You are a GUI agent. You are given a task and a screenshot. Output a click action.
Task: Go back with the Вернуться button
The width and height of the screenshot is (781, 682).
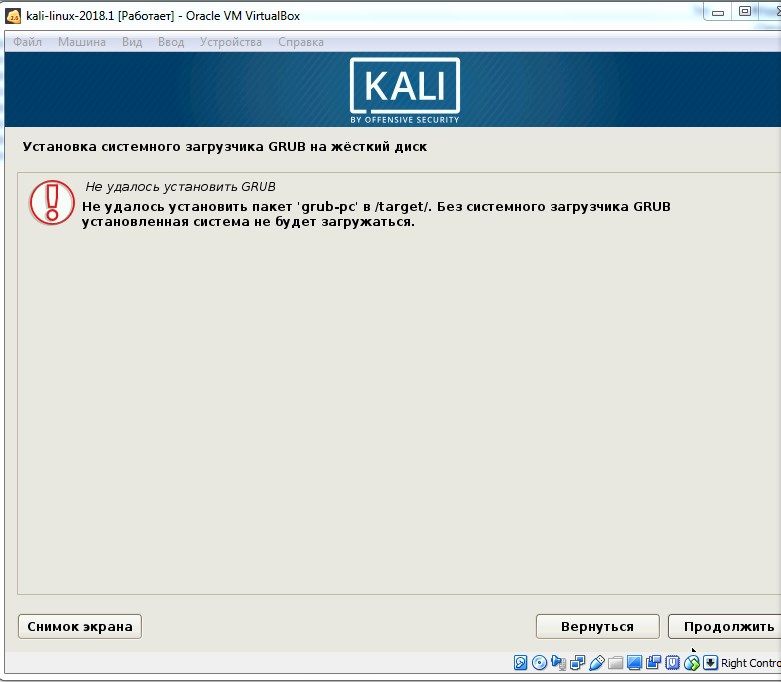pyautogui.click(x=597, y=627)
